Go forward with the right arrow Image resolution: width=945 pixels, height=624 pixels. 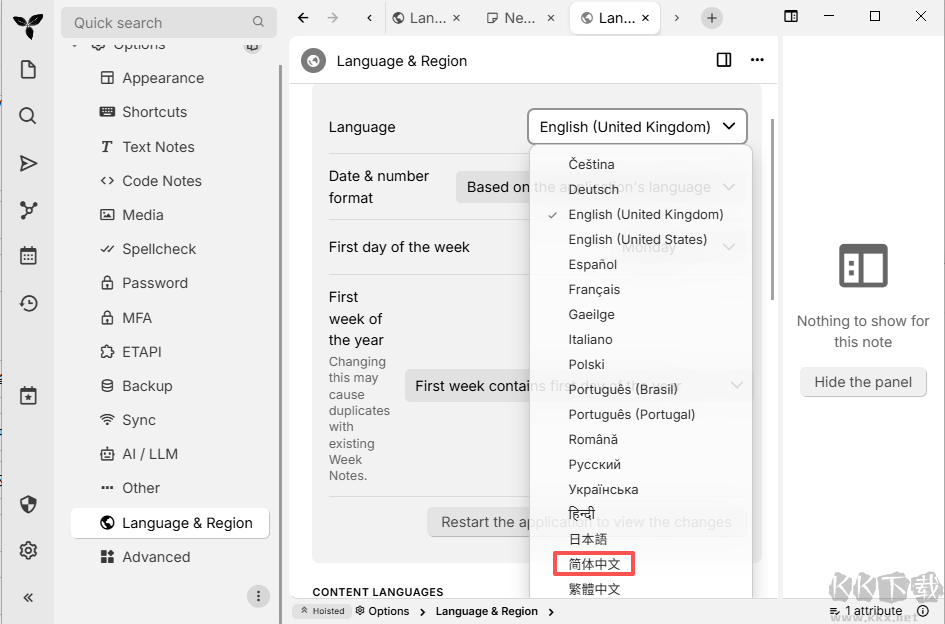coord(333,18)
